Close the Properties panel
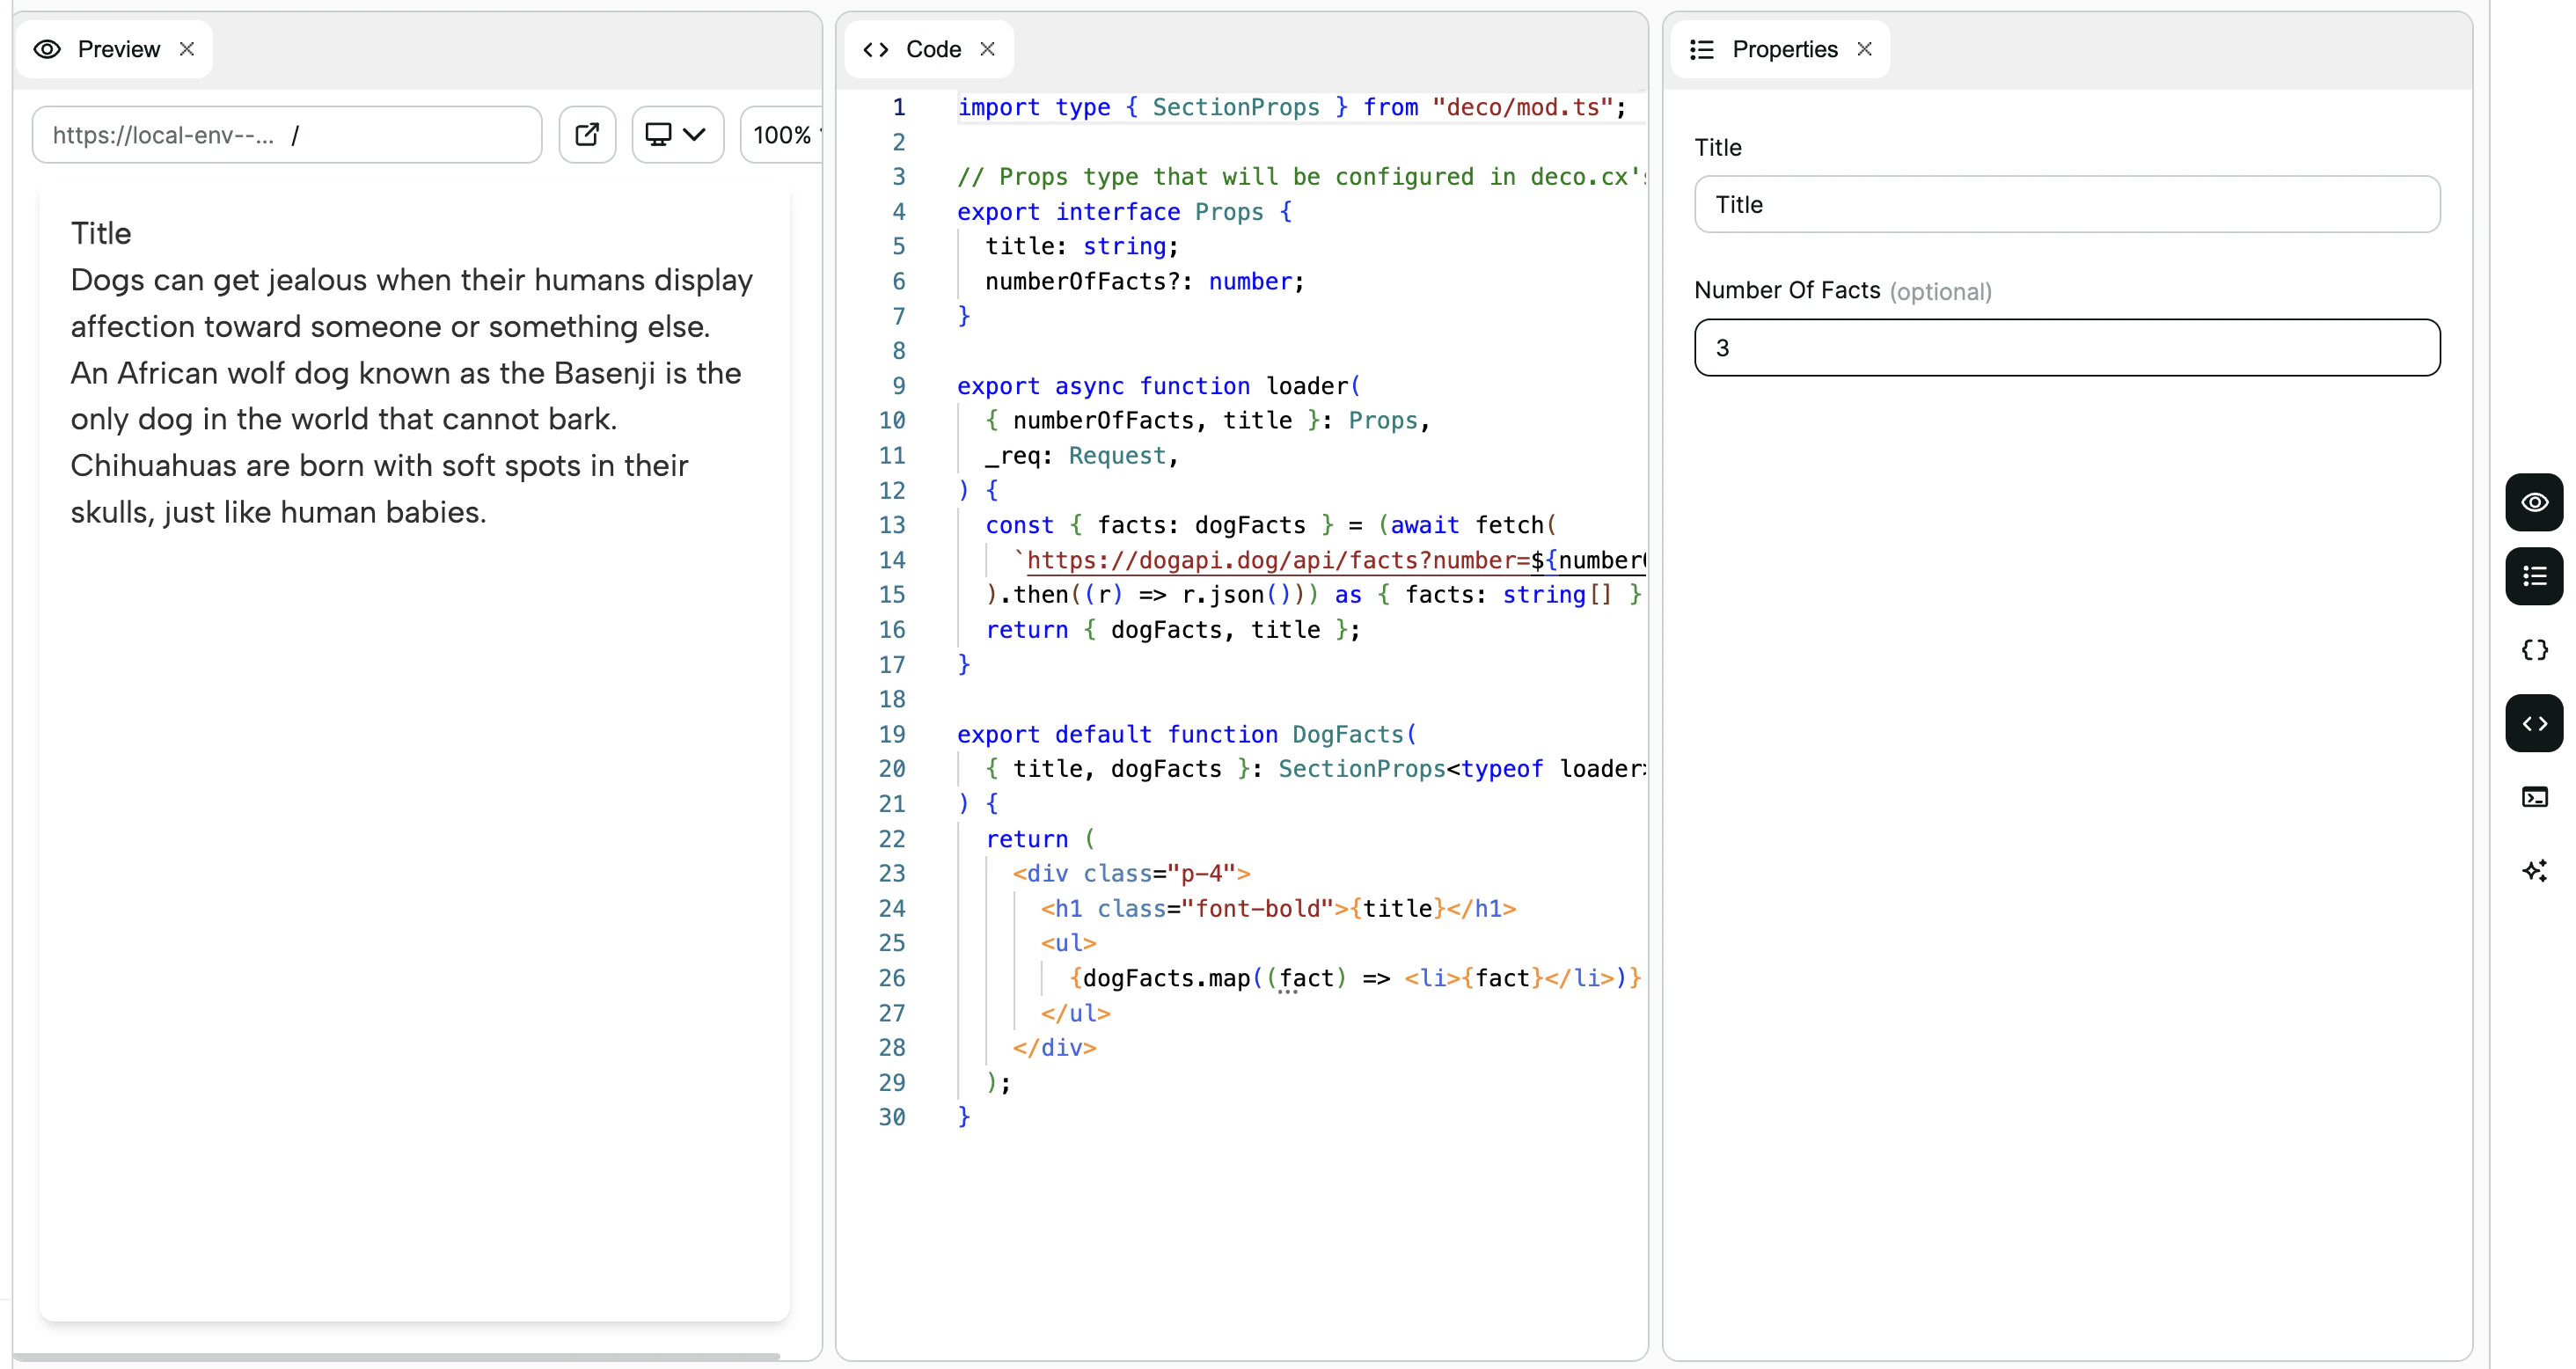 click(1864, 48)
